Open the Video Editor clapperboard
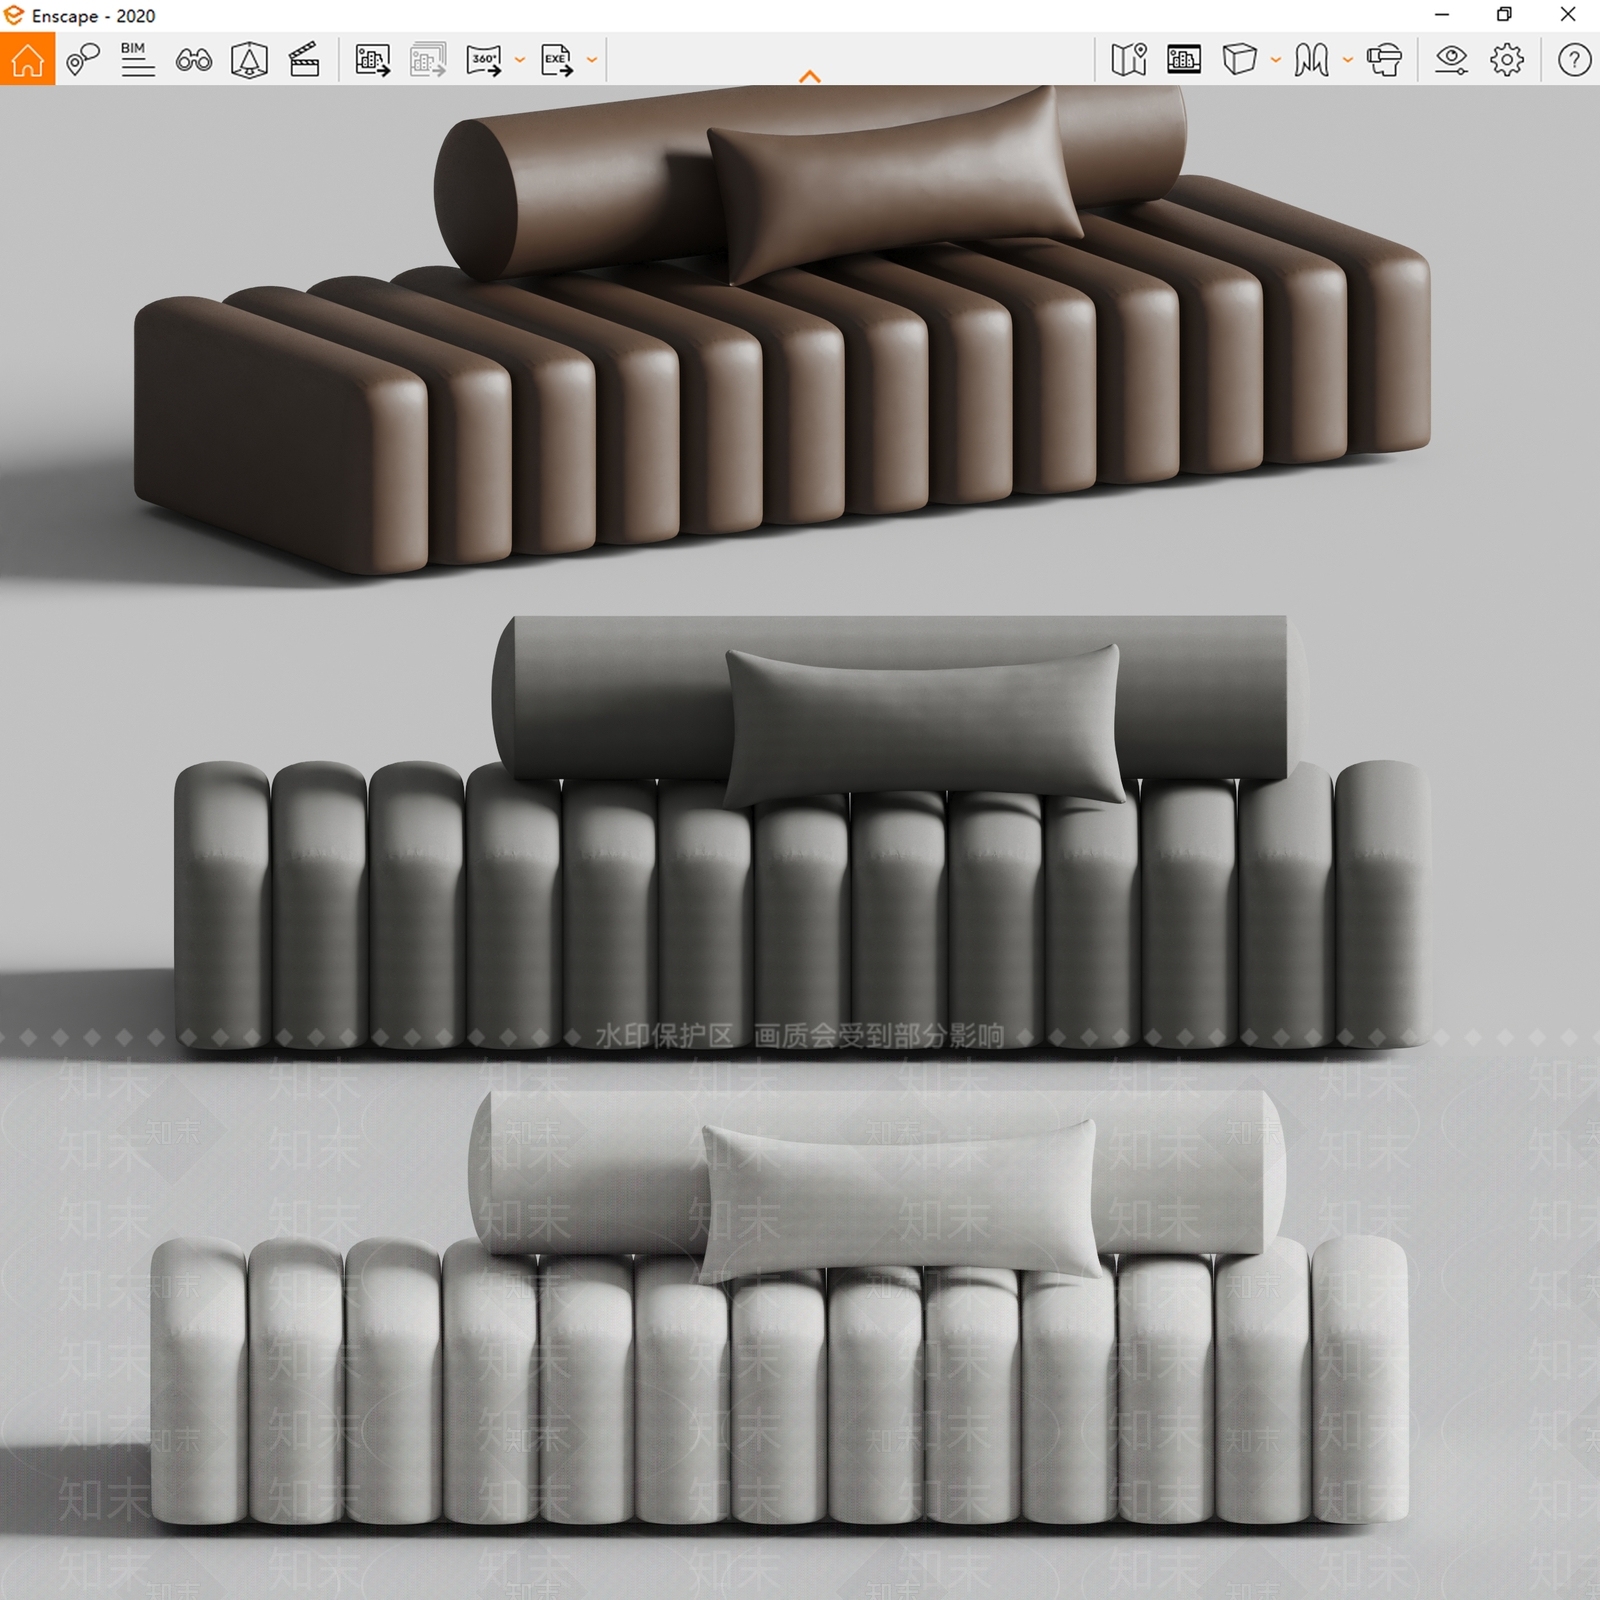 [304, 60]
